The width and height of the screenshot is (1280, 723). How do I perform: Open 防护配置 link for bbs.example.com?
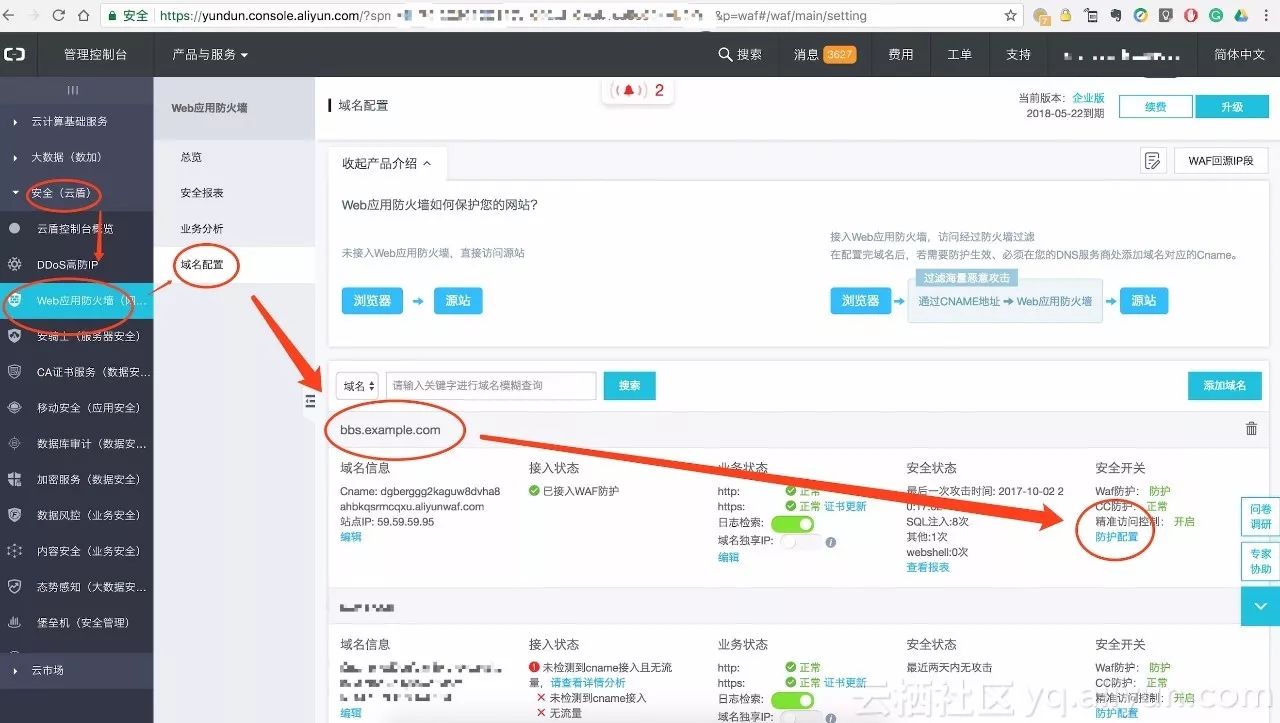tap(1116, 537)
